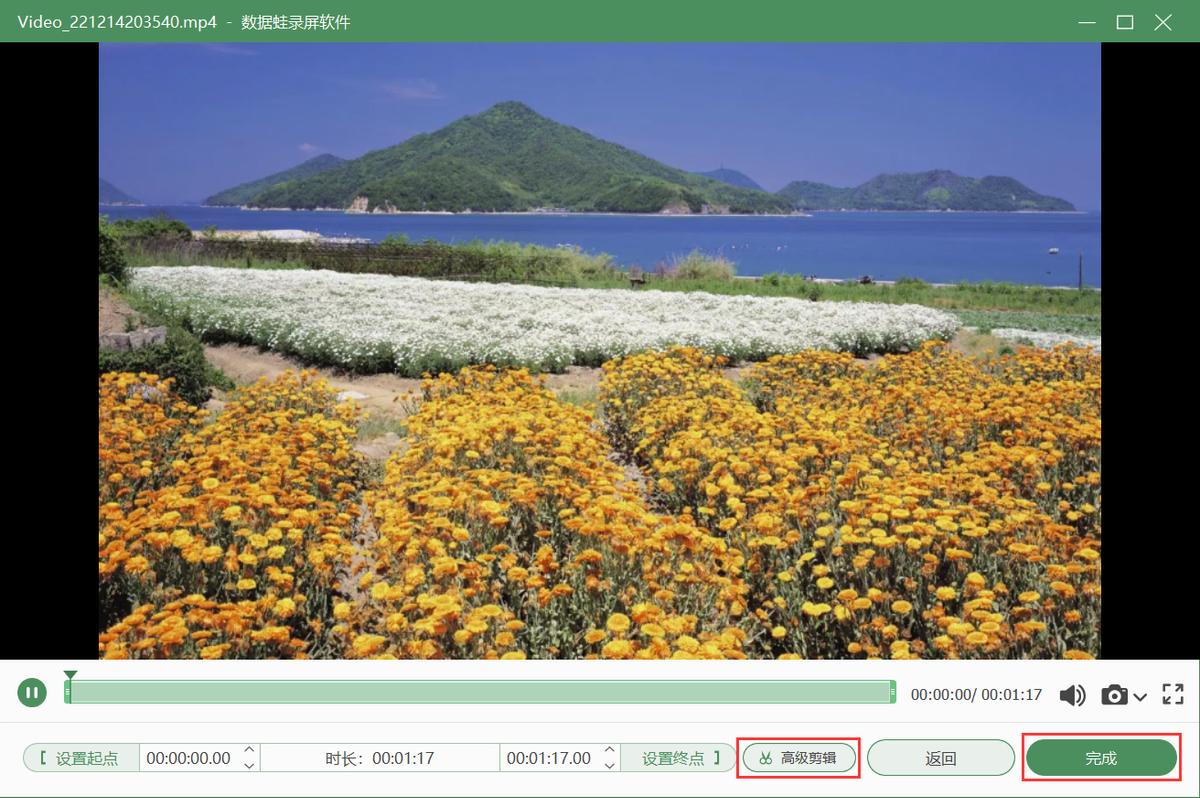Click the scissors icon on 高级剪辑 button
This screenshot has height=798, width=1200.
[x=764, y=757]
